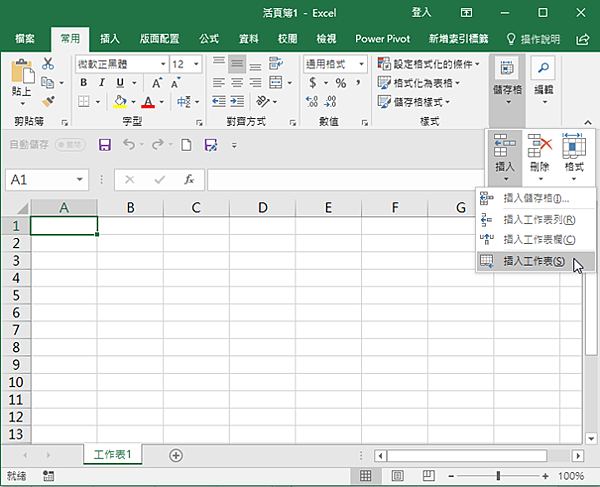Increase decimal places icon
600x487 pixels.
point(312,101)
